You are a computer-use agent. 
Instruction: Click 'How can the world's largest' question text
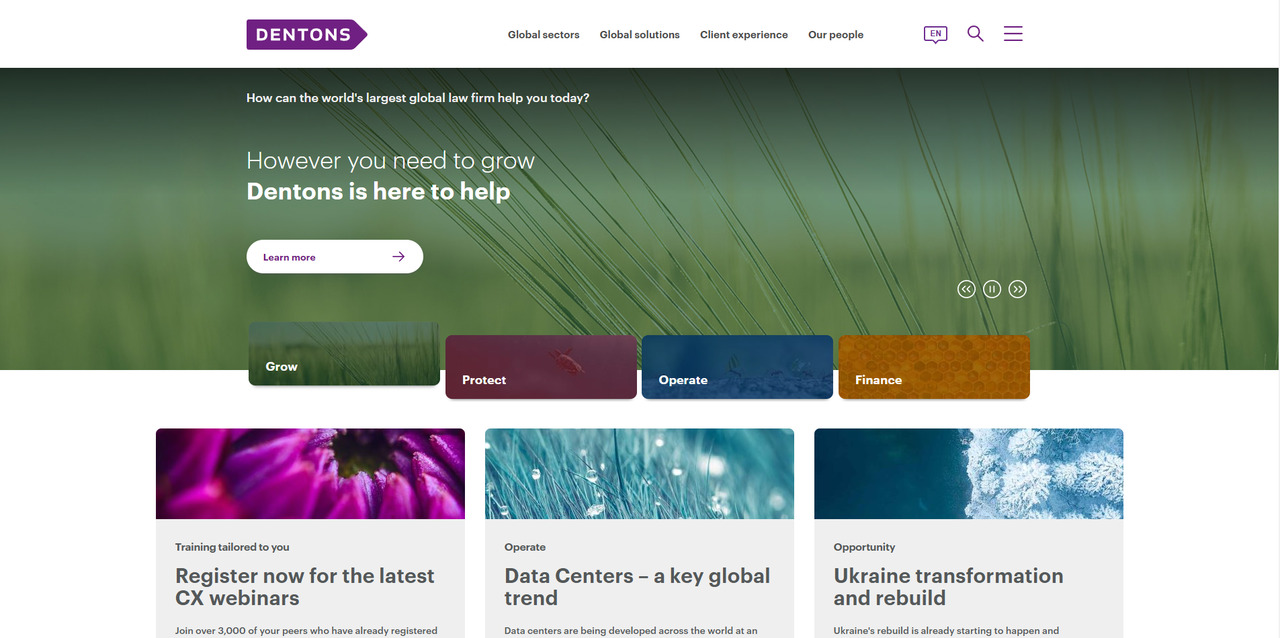click(x=417, y=98)
